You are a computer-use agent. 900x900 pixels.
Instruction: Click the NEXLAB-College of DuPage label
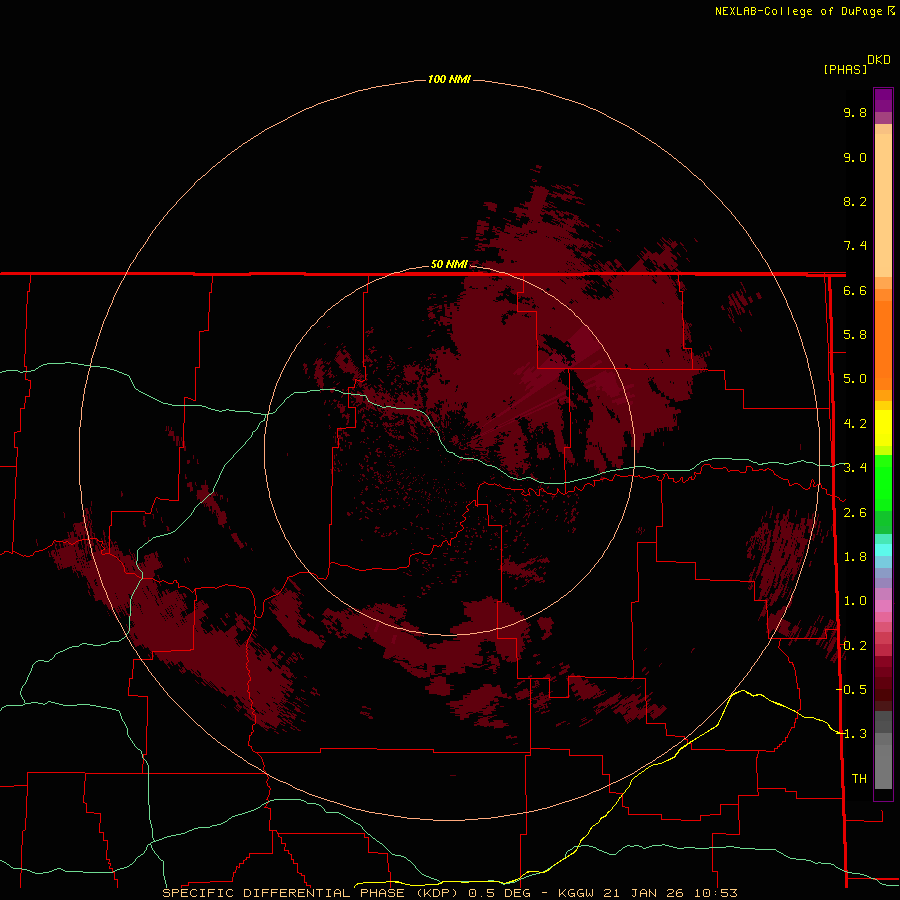coord(800,11)
